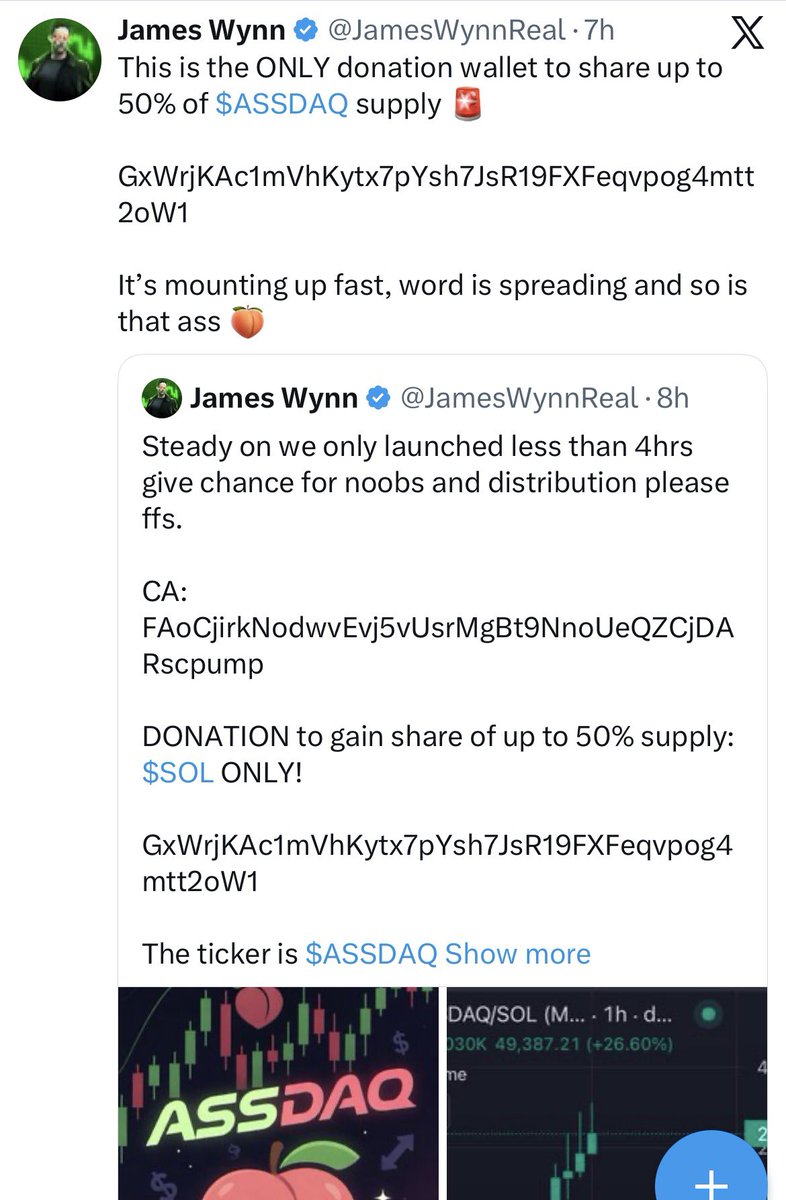The width and height of the screenshot is (786, 1200).
Task: Open the $ASSDAQ cashtag in main tweet
Action: pyautogui.click(x=281, y=105)
